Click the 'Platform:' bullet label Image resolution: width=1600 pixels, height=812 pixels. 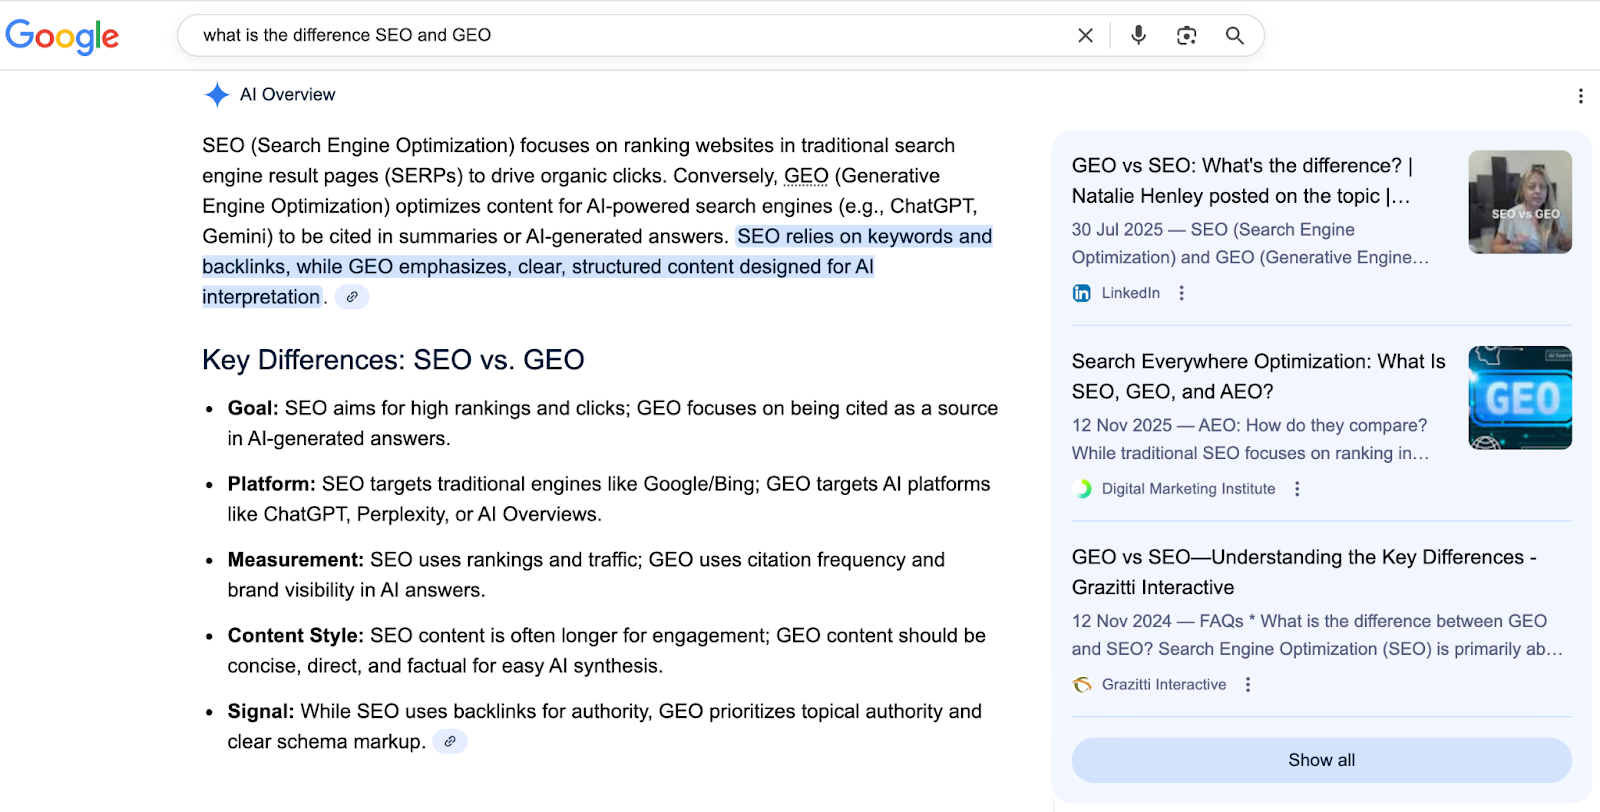(271, 484)
